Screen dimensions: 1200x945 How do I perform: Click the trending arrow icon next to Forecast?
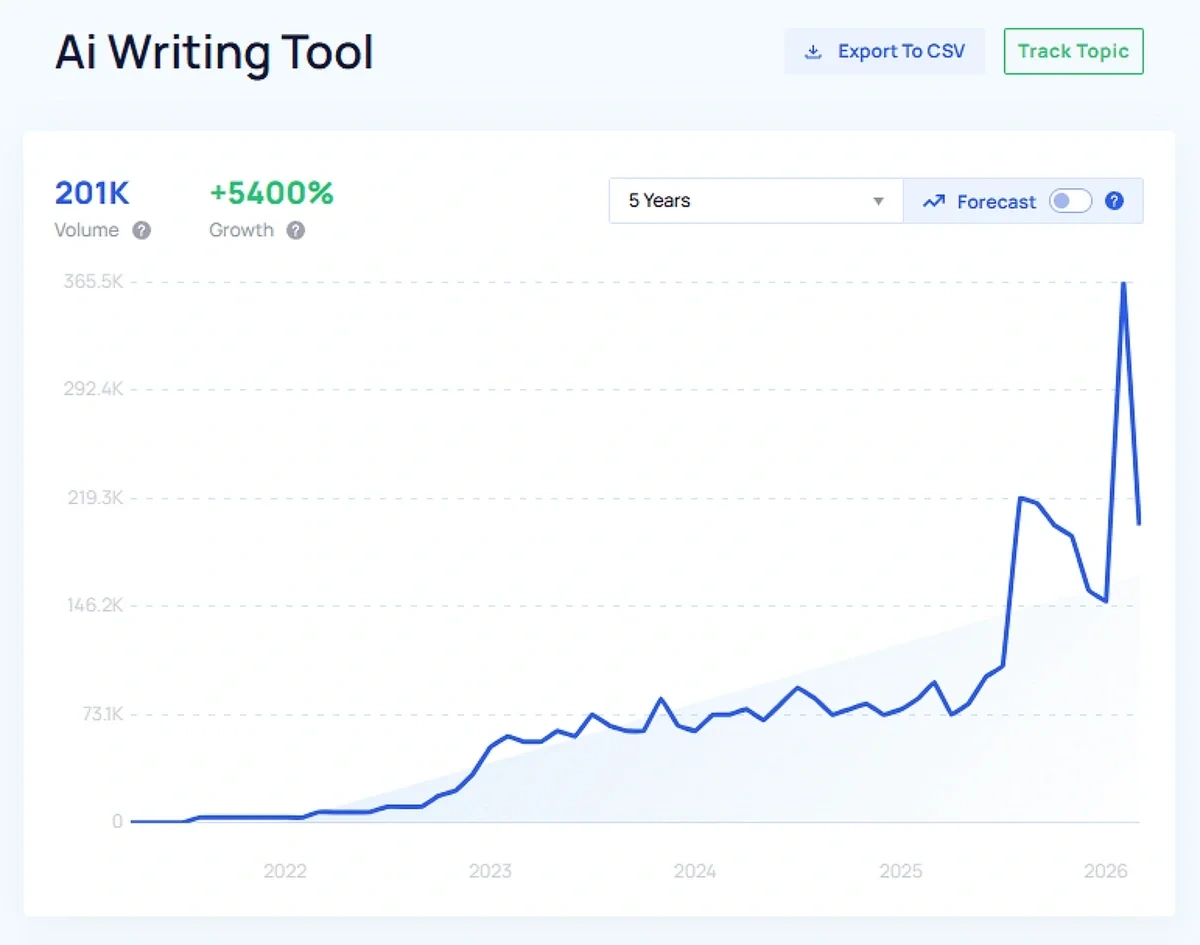point(933,201)
